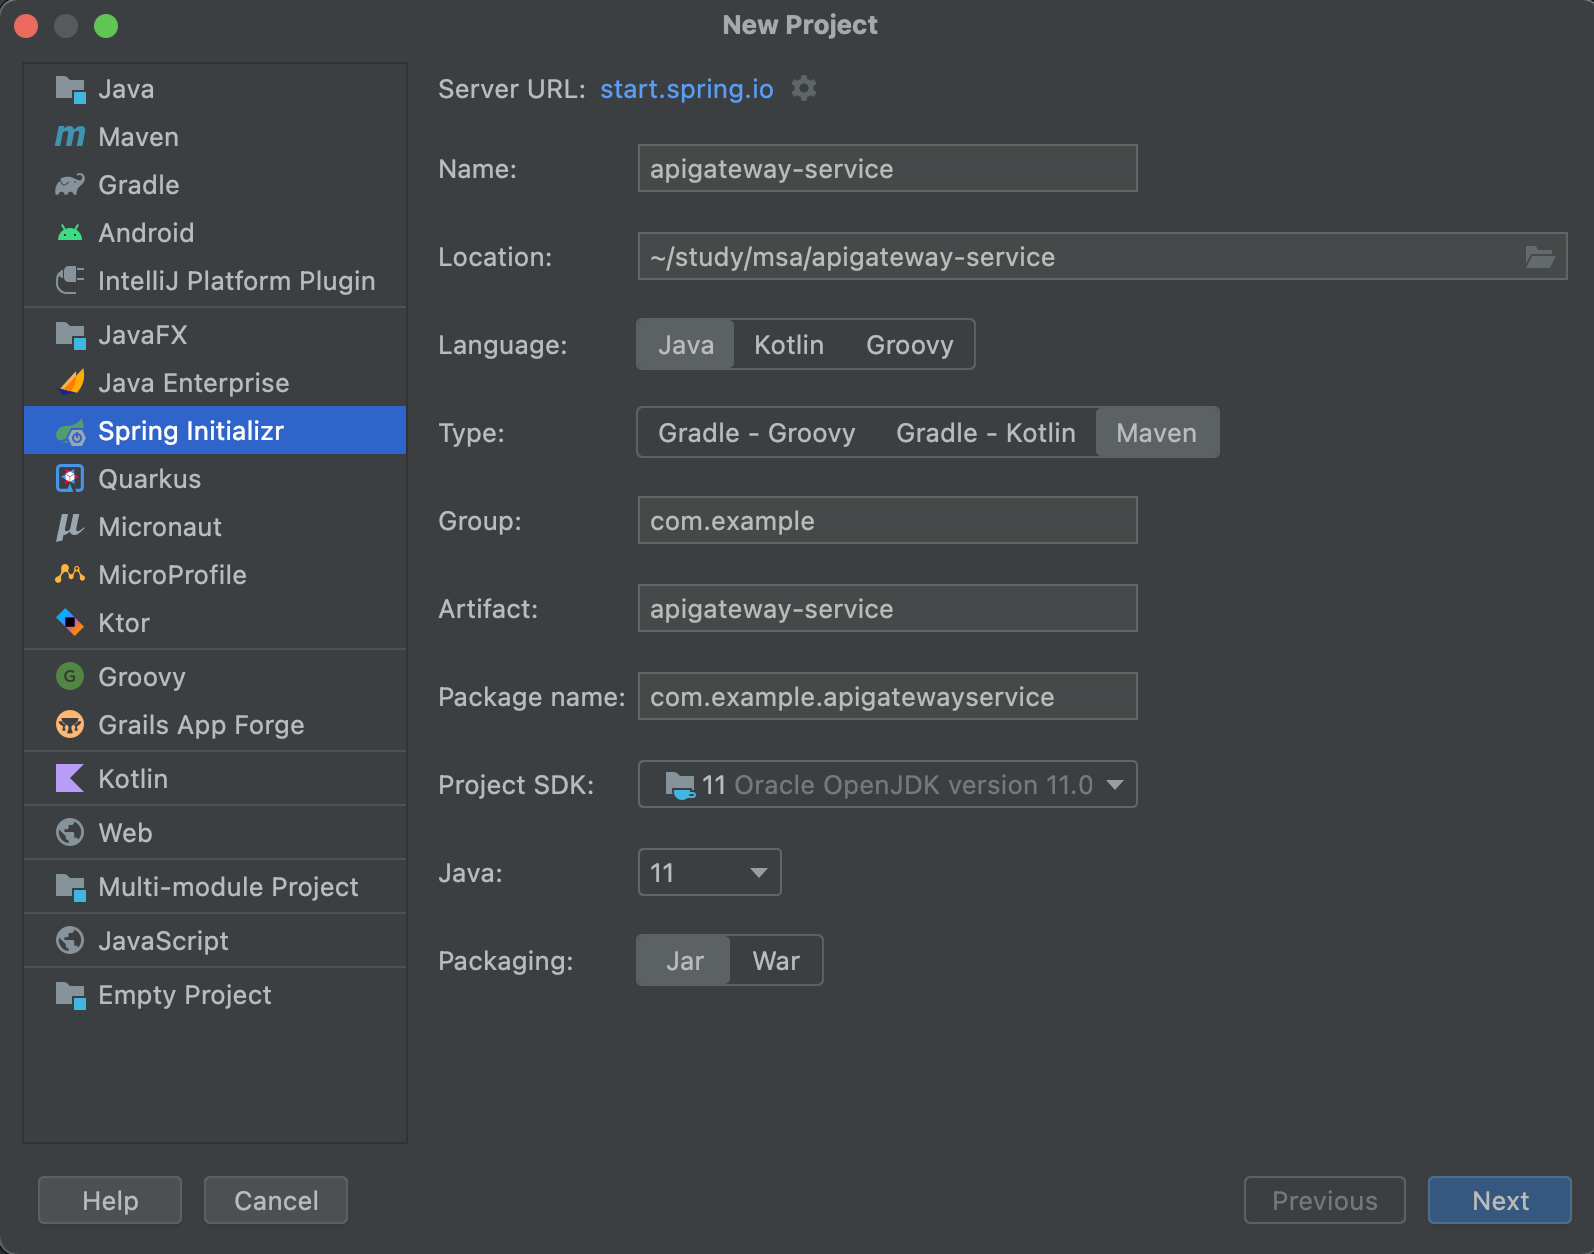Select Kotlin as the language
This screenshot has width=1594, height=1254.
pyautogui.click(x=789, y=345)
